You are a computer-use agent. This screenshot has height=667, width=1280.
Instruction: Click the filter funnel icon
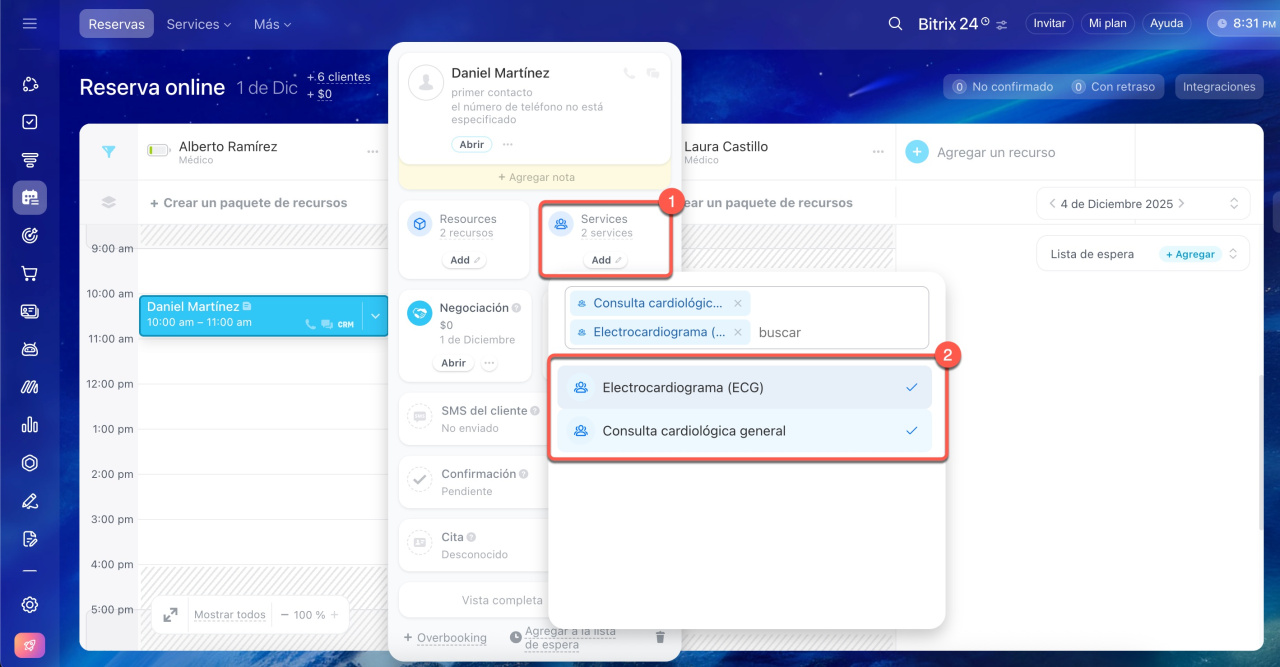[x=109, y=152]
